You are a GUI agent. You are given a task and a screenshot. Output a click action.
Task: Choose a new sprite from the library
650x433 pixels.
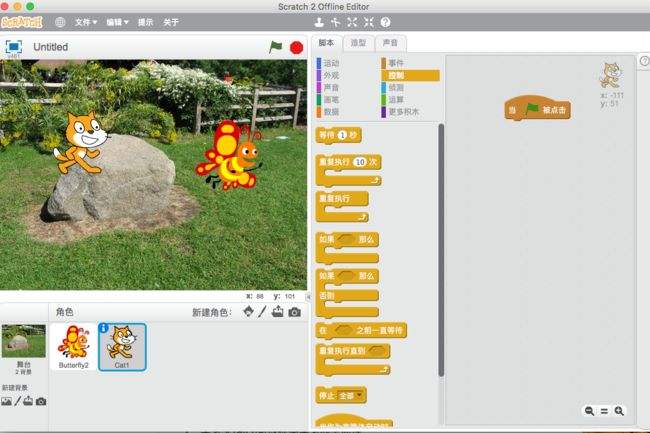pos(248,312)
